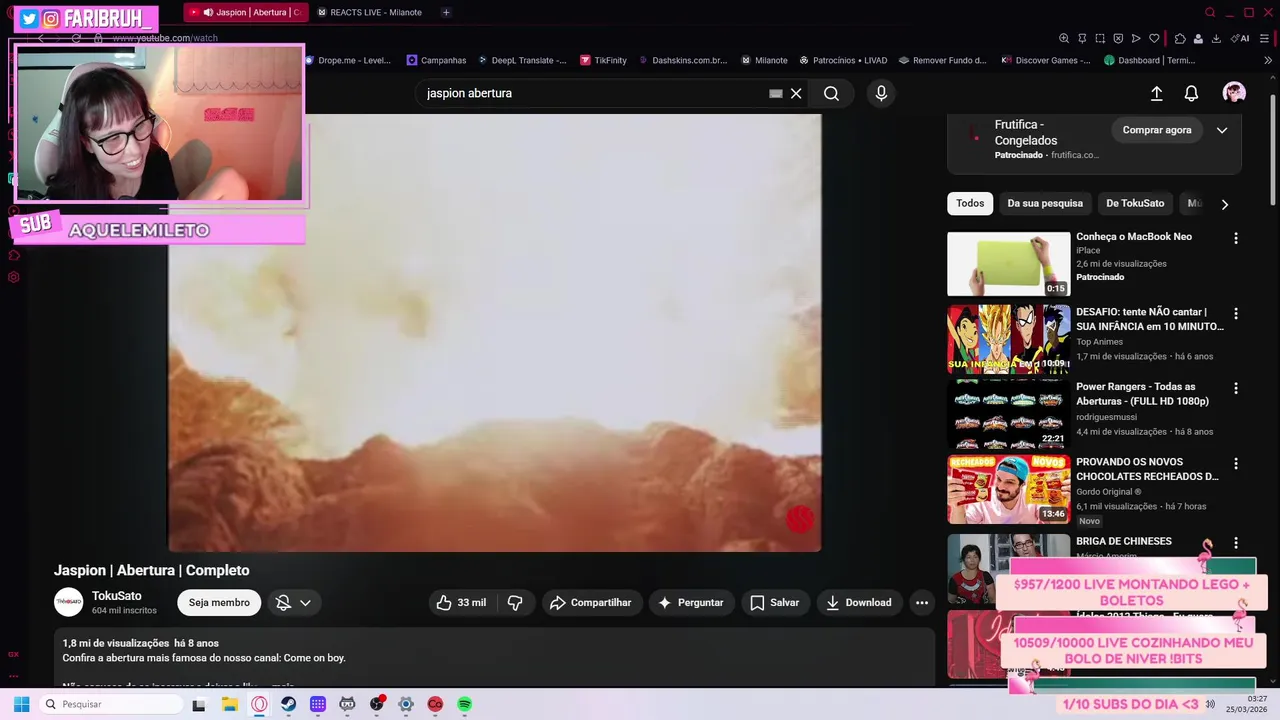Click the heart bookmark icon in toolbar
The image size is (1280, 720).
pyautogui.click(x=1154, y=38)
